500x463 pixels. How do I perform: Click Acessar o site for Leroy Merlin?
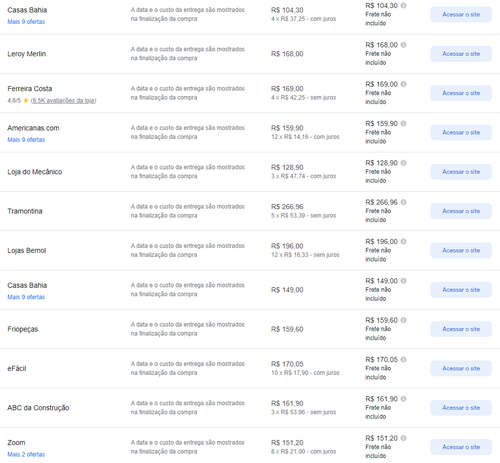pyautogui.click(x=461, y=54)
